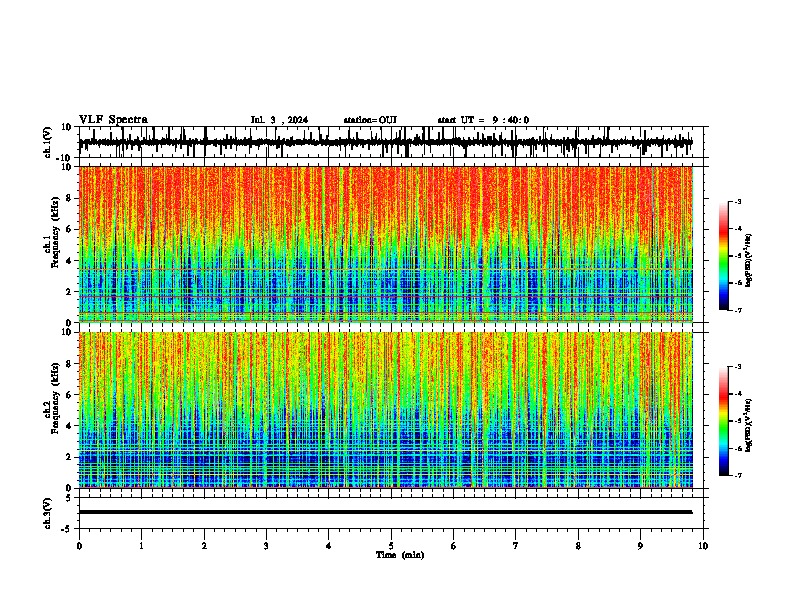Click the ch.1 voltage waveform trace
Viewport: 792px width, 612px height.
385,142
